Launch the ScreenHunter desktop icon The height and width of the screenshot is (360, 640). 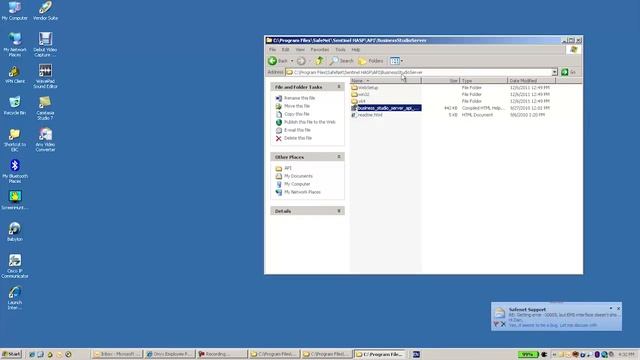pos(15,200)
